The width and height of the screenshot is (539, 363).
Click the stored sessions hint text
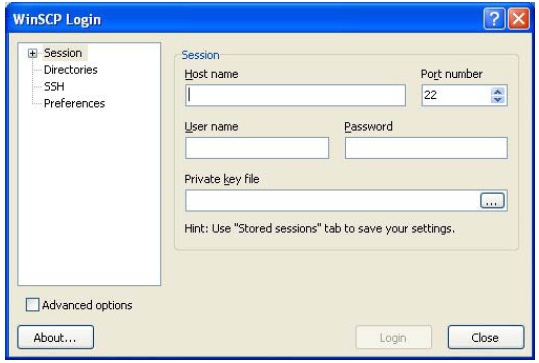320,229
